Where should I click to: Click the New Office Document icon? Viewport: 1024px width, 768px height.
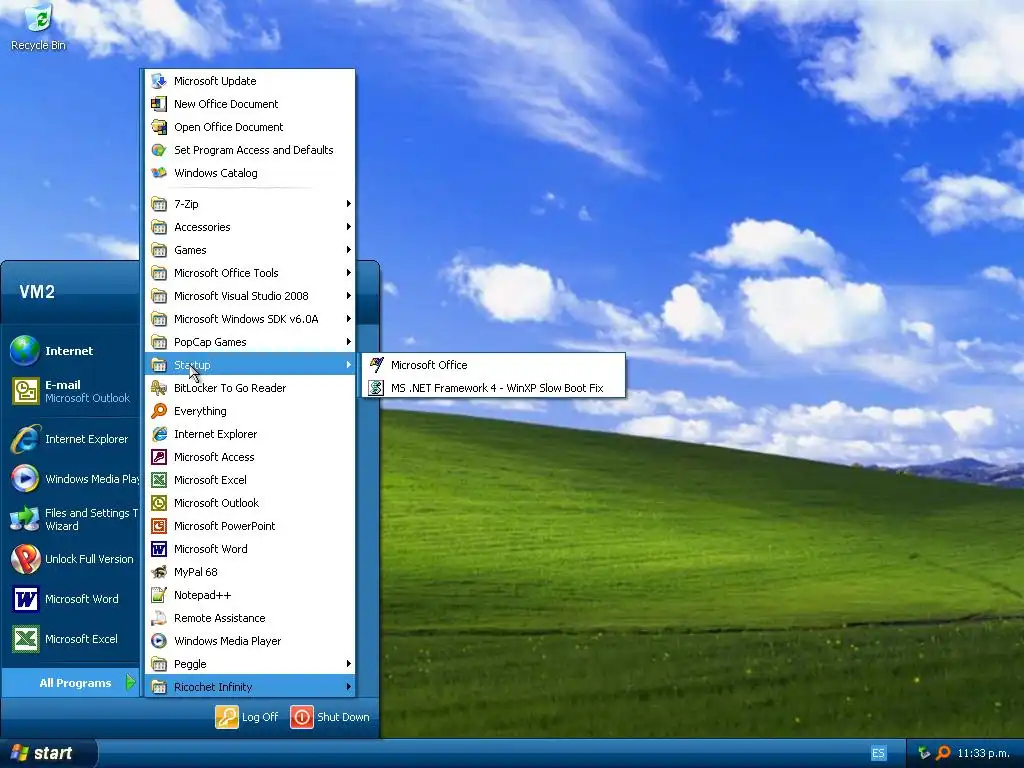point(159,104)
